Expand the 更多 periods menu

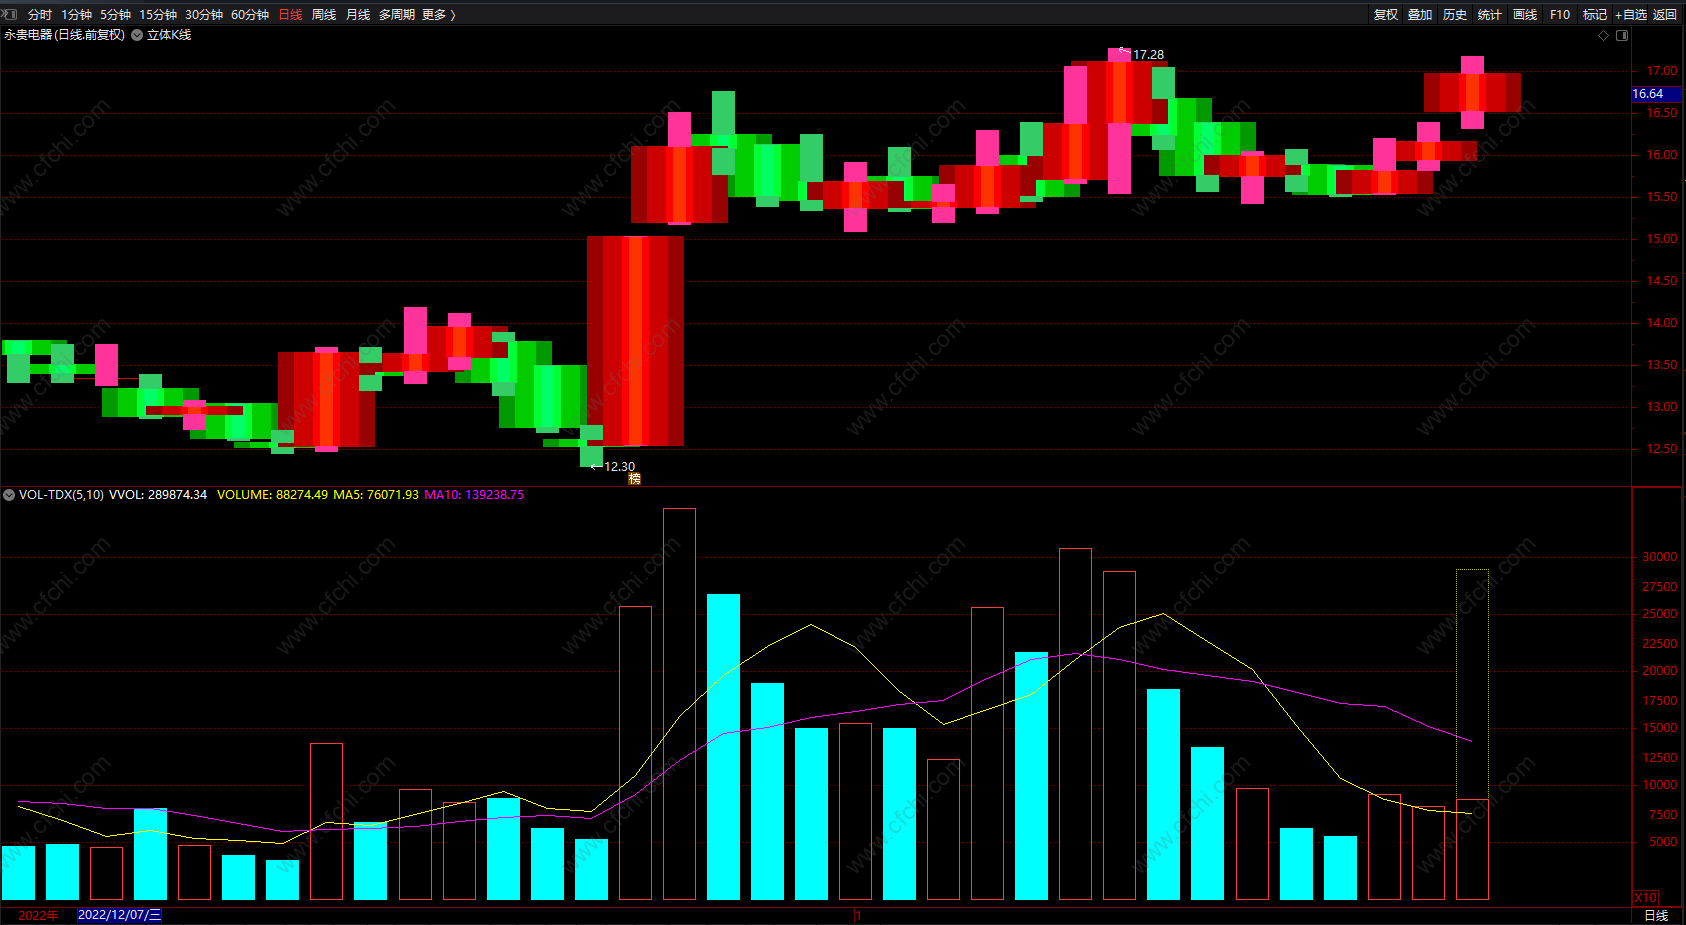[x=439, y=15]
